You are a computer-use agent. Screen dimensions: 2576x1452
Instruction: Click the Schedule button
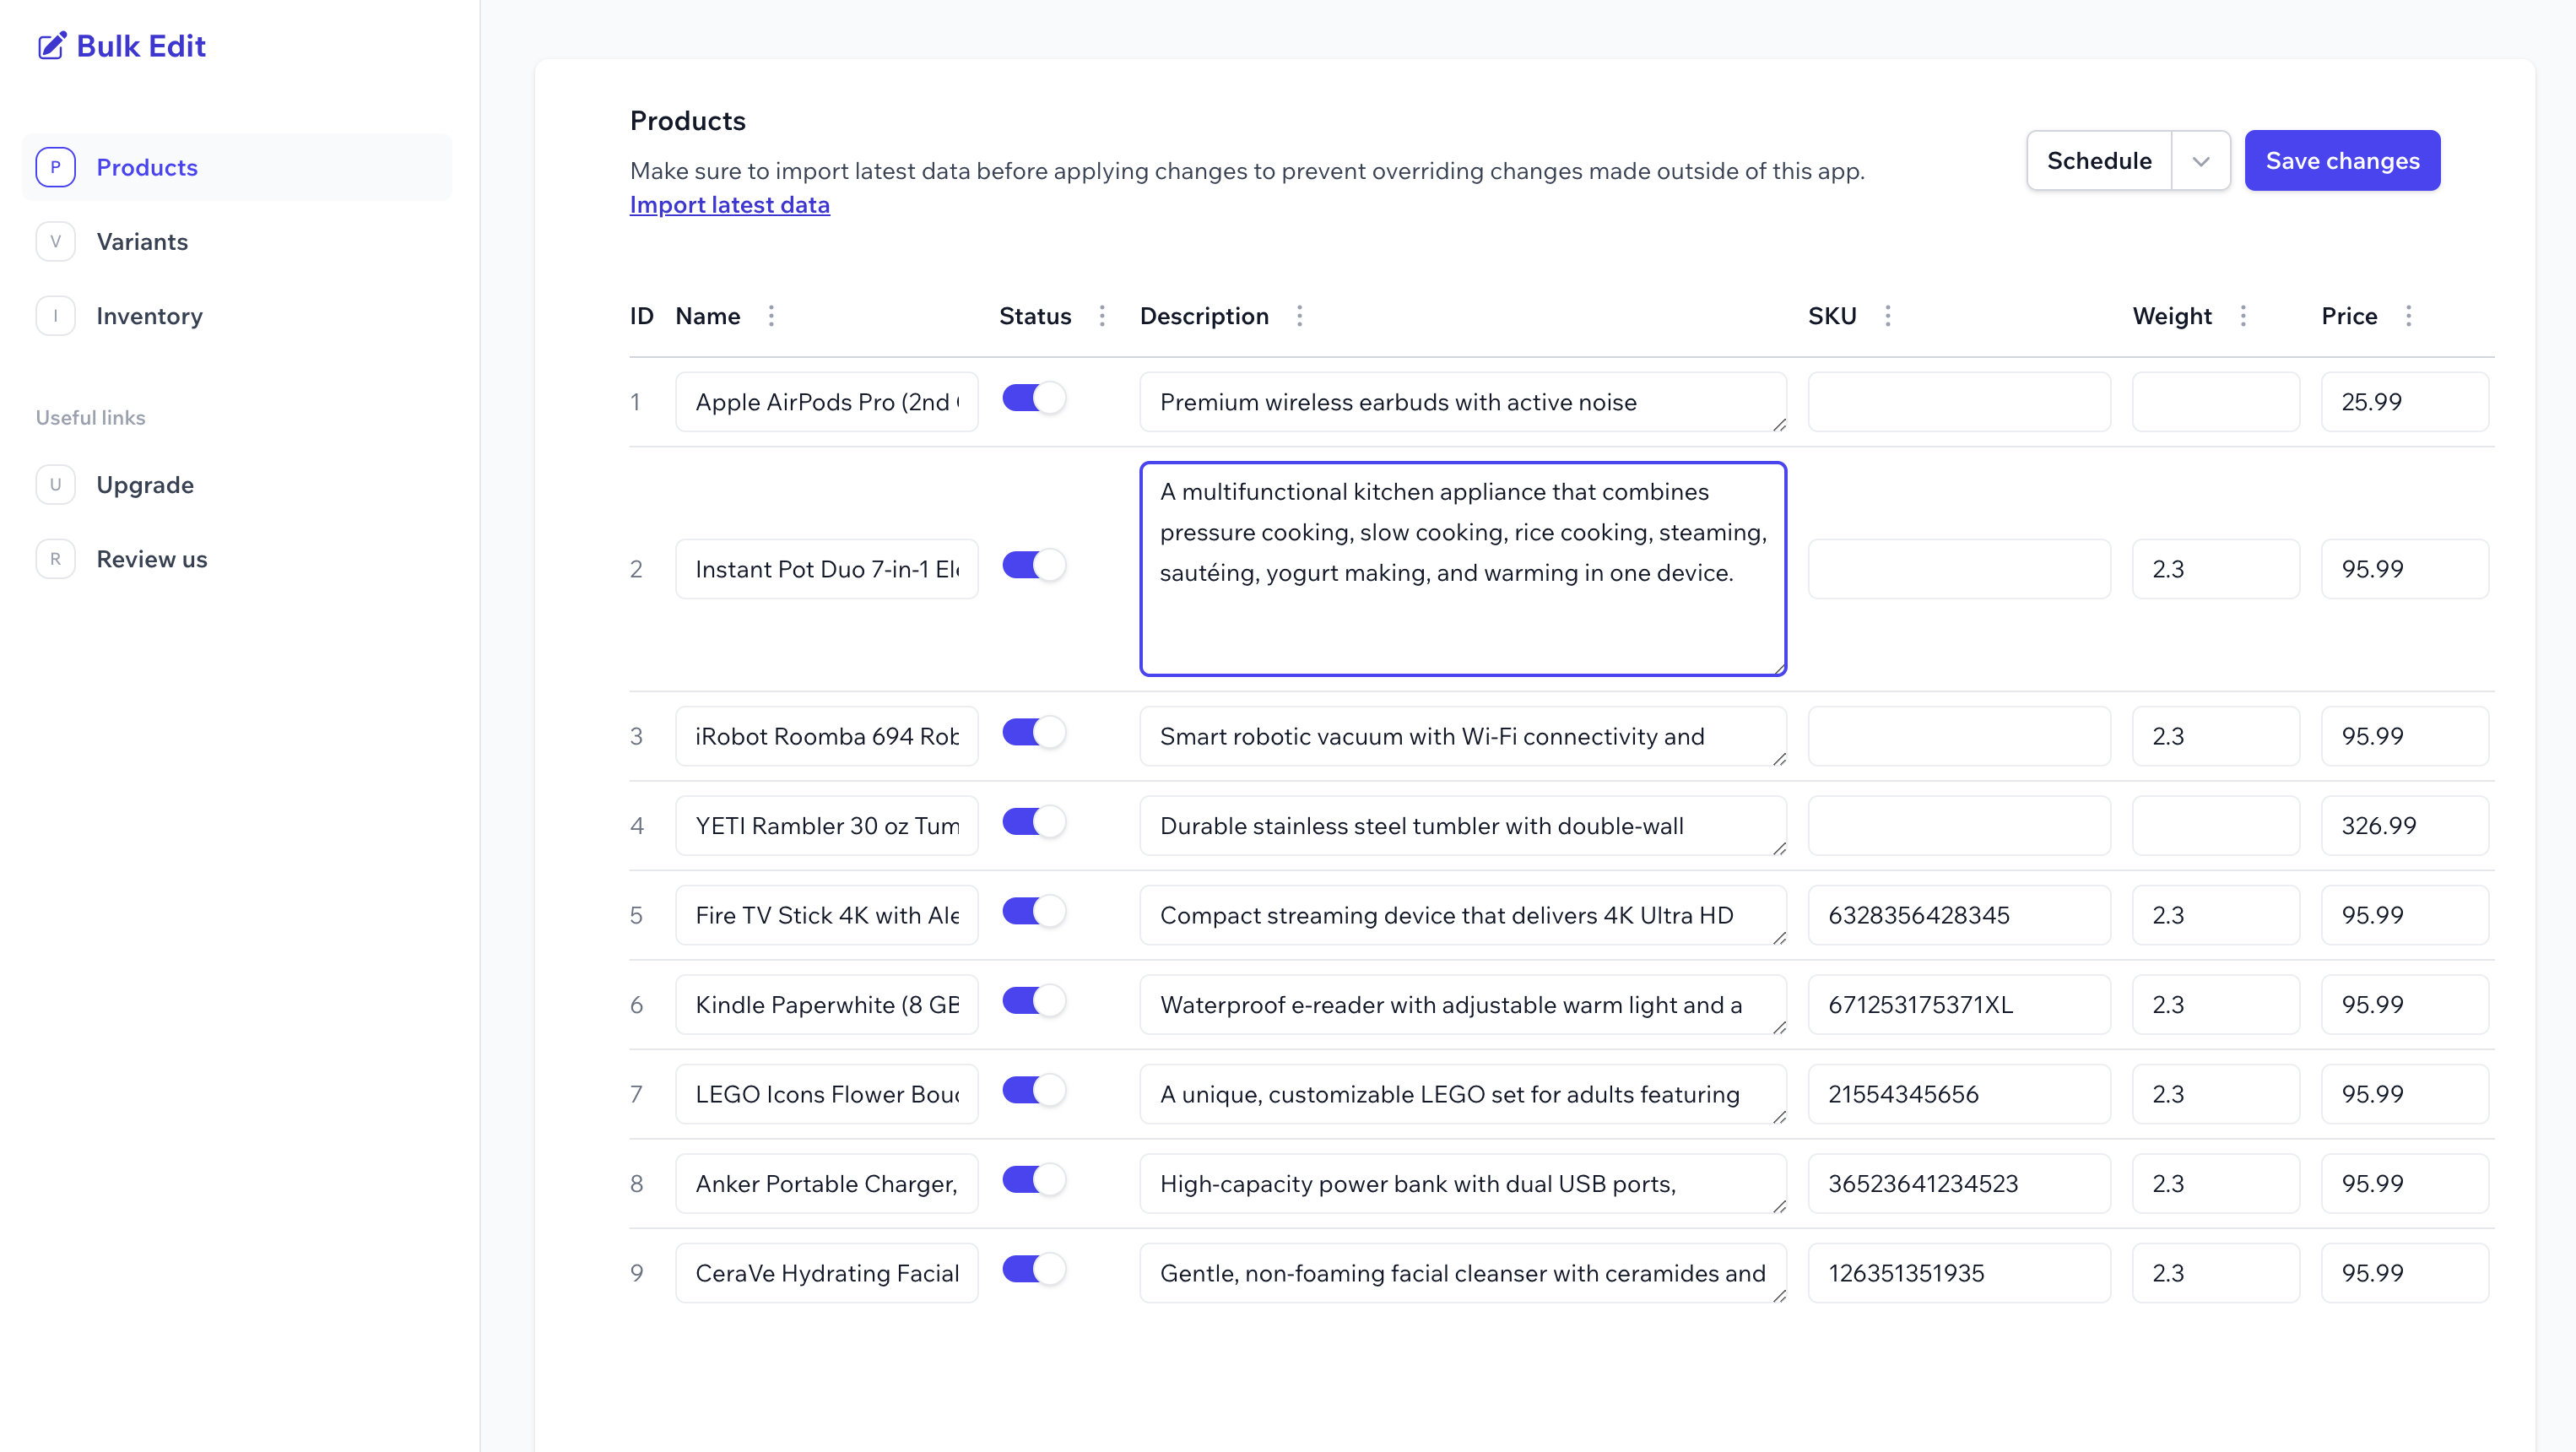2099,161
